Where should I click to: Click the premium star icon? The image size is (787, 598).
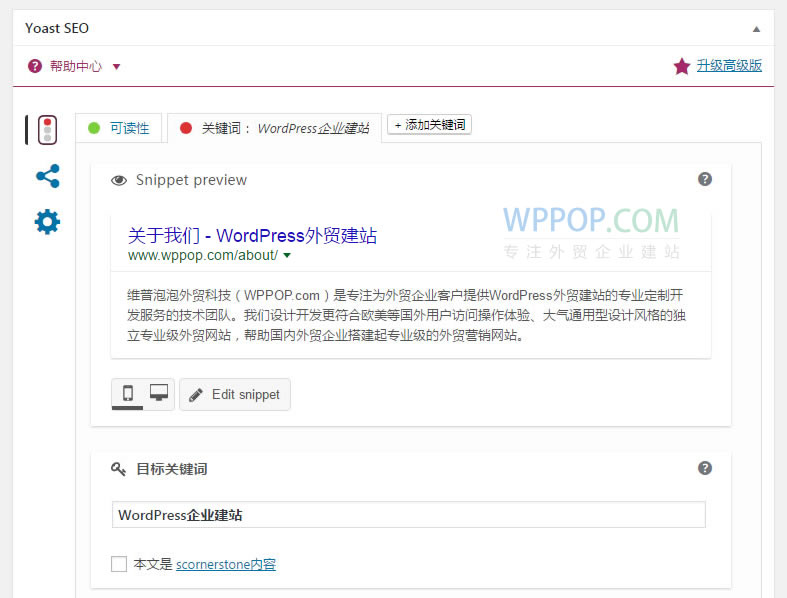pos(682,66)
